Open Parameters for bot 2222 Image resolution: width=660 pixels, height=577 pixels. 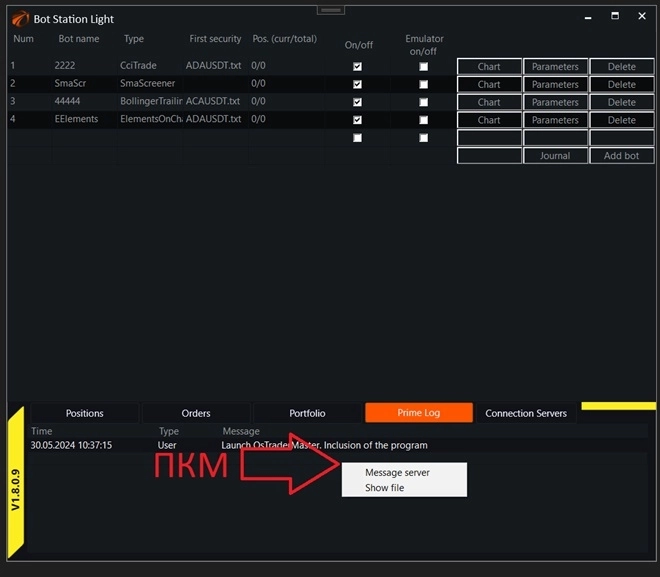pyautogui.click(x=555, y=66)
